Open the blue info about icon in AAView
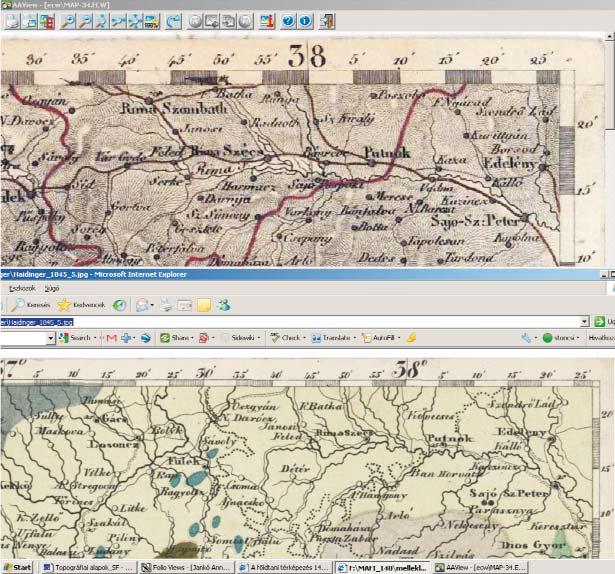Image resolution: width=615 pixels, height=574 pixels. tap(305, 21)
